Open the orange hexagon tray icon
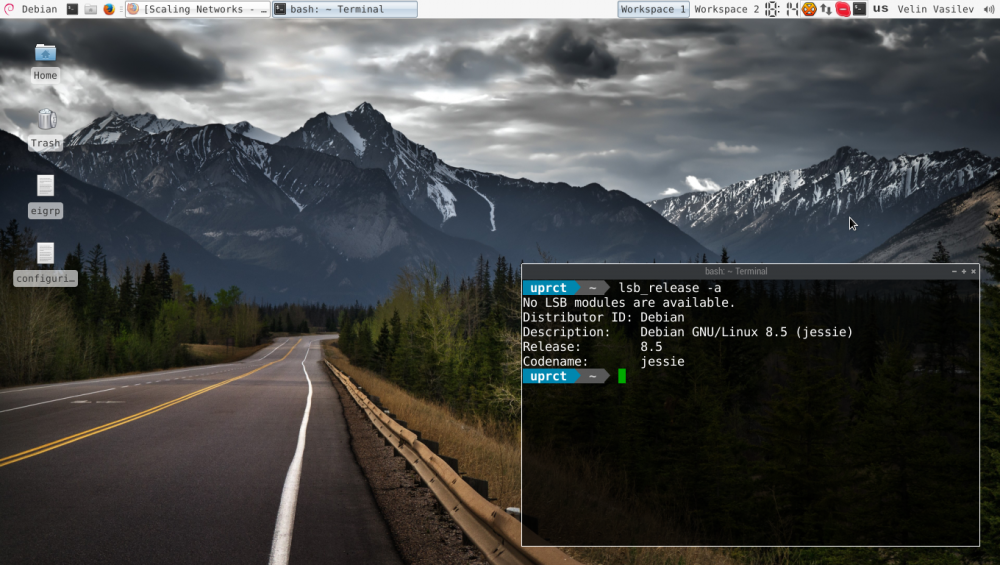The image size is (1000, 565). (x=809, y=9)
